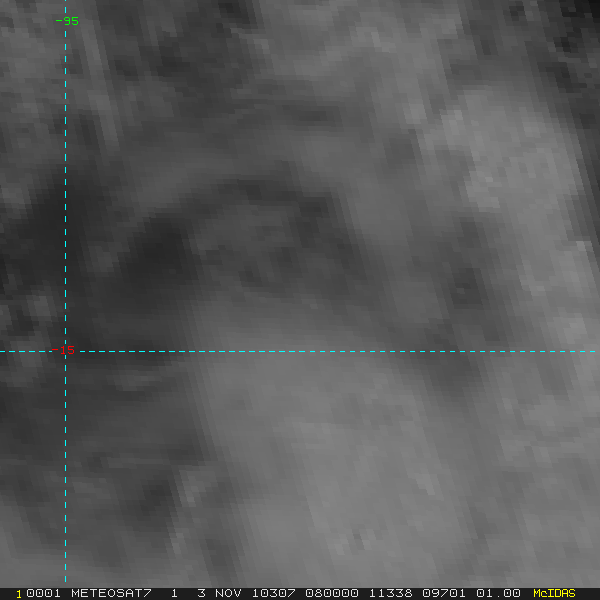Click the 09701 value in status bar
Screen dimensions: 600x600
(x=444, y=593)
